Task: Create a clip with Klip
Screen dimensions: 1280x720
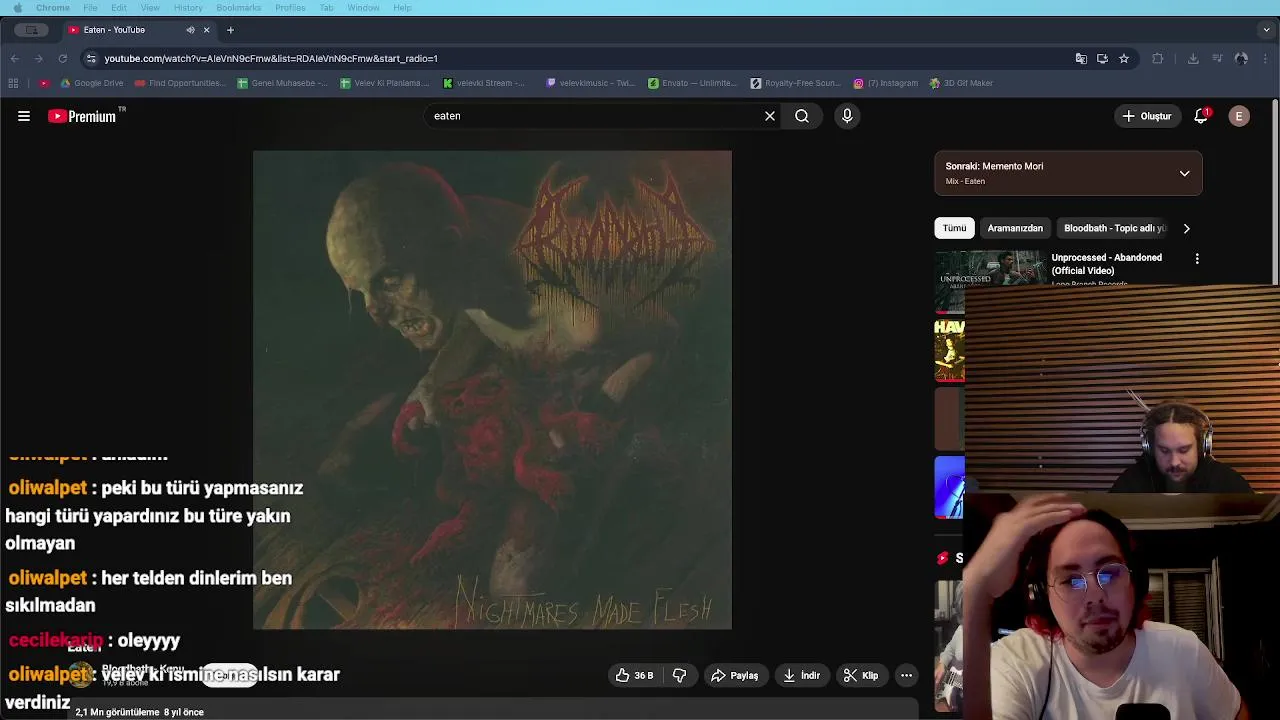Action: (860, 676)
